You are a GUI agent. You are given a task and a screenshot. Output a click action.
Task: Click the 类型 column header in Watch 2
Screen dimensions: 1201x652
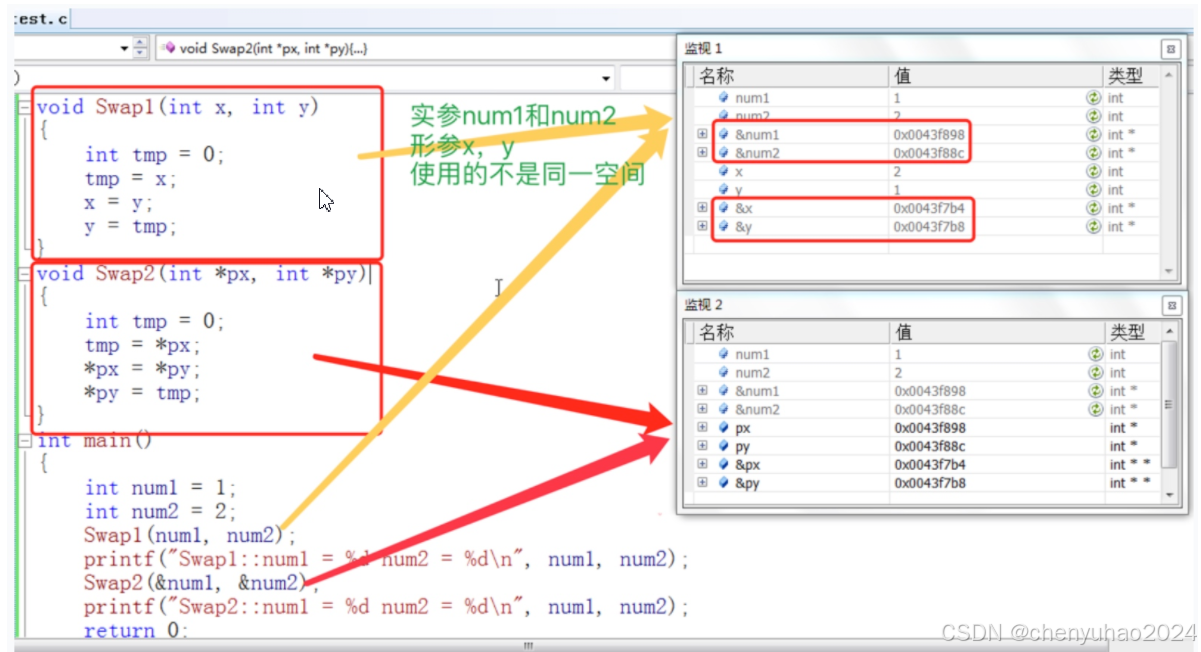[x=1131, y=333]
